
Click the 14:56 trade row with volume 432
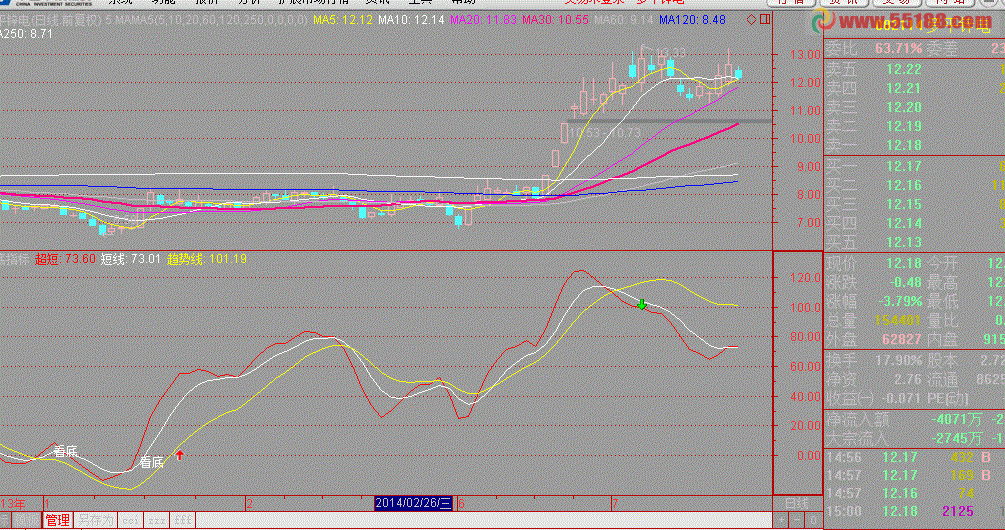coord(913,458)
